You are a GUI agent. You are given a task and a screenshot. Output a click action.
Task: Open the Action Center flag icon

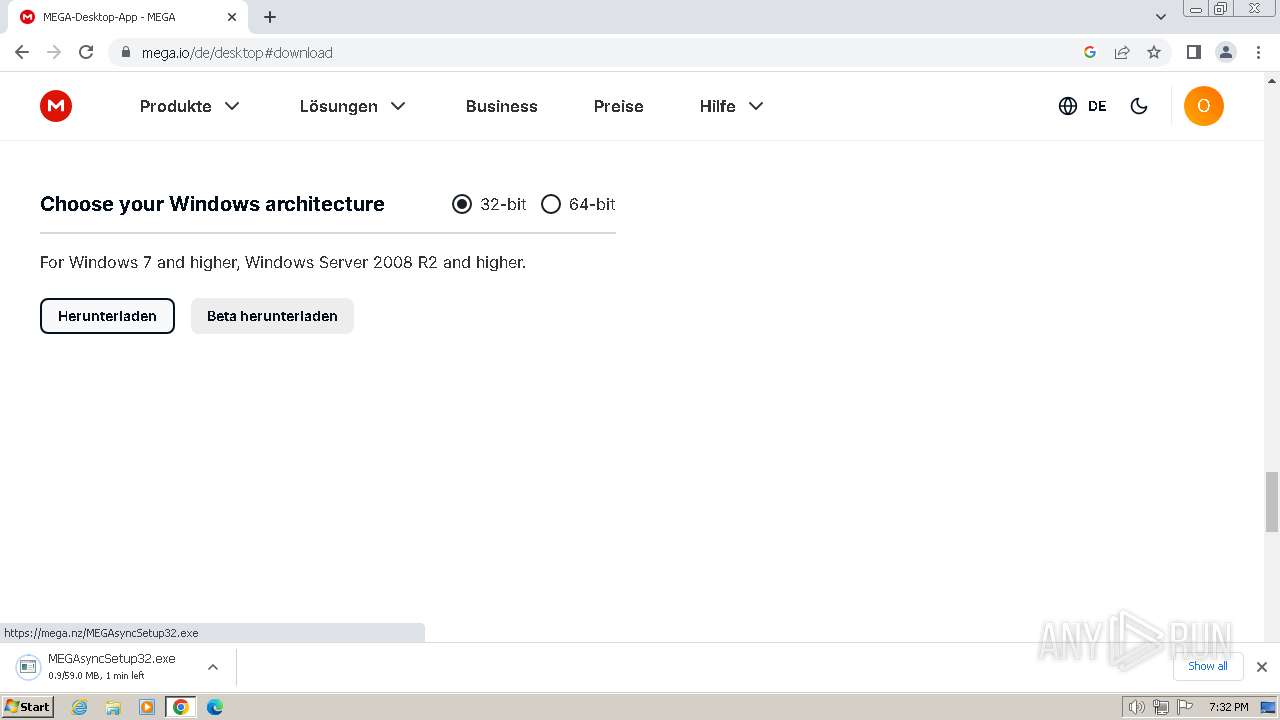[x=1185, y=707]
